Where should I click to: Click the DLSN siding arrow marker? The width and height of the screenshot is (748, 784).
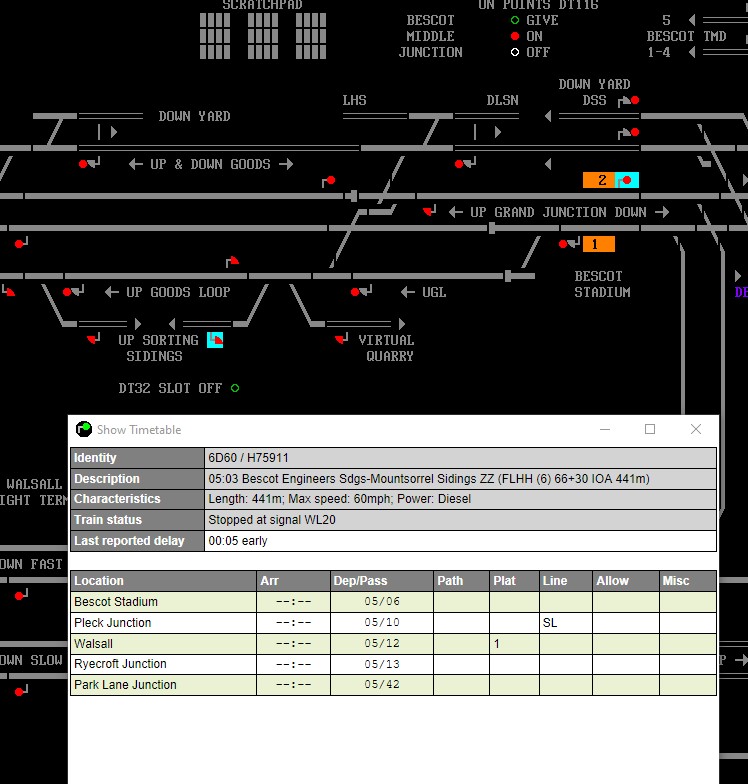click(498, 132)
